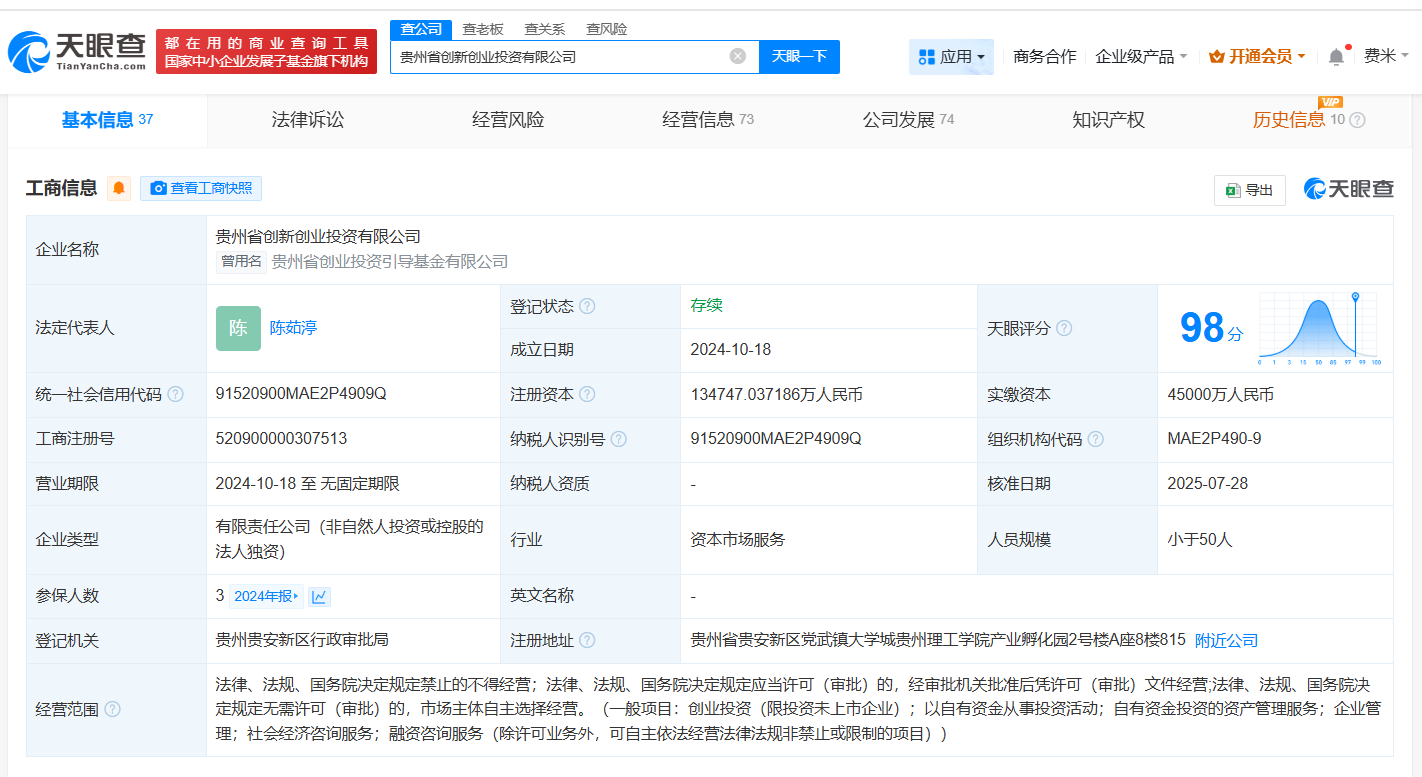1422x777 pixels.
Task: Click the 天眼一下 search button
Action: 799,57
